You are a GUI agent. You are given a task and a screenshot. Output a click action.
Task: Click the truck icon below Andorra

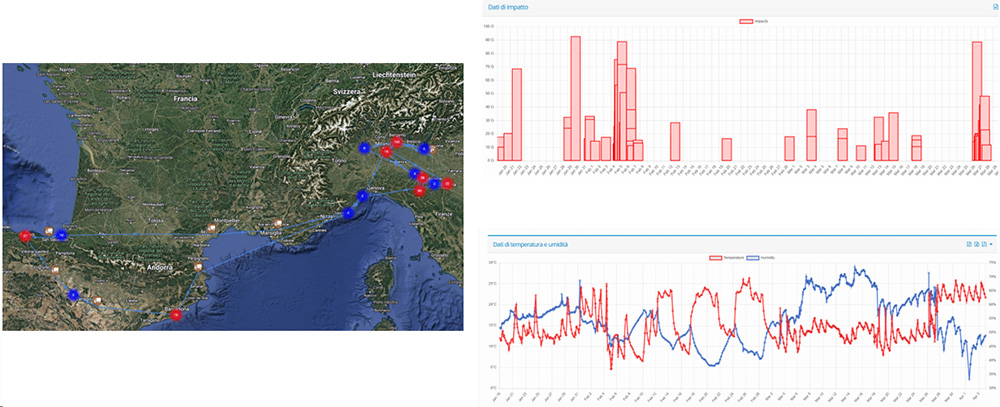(197, 267)
